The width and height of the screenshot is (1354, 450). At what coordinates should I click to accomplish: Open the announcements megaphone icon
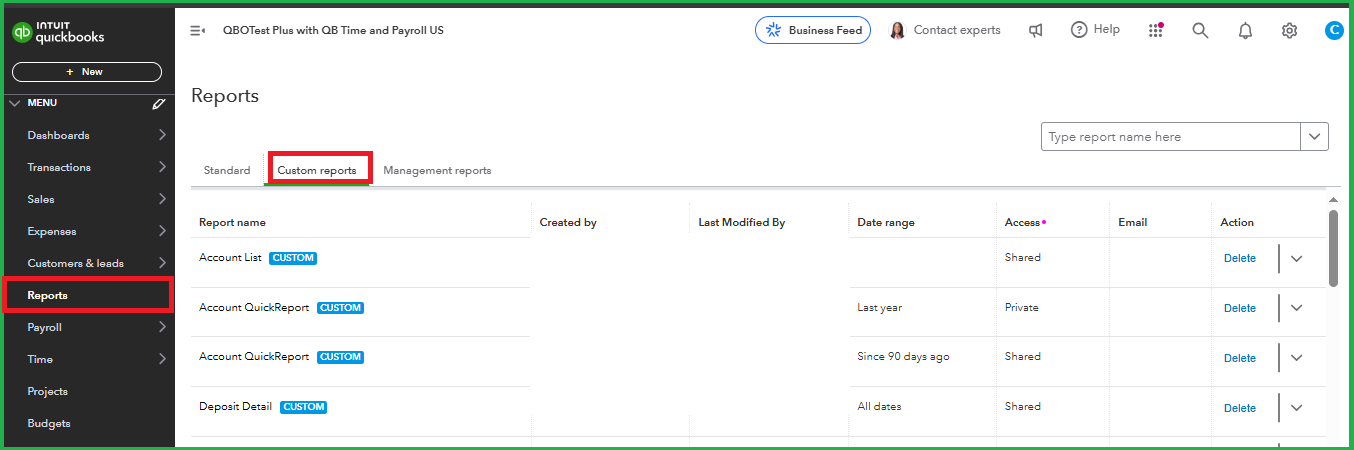click(1036, 30)
